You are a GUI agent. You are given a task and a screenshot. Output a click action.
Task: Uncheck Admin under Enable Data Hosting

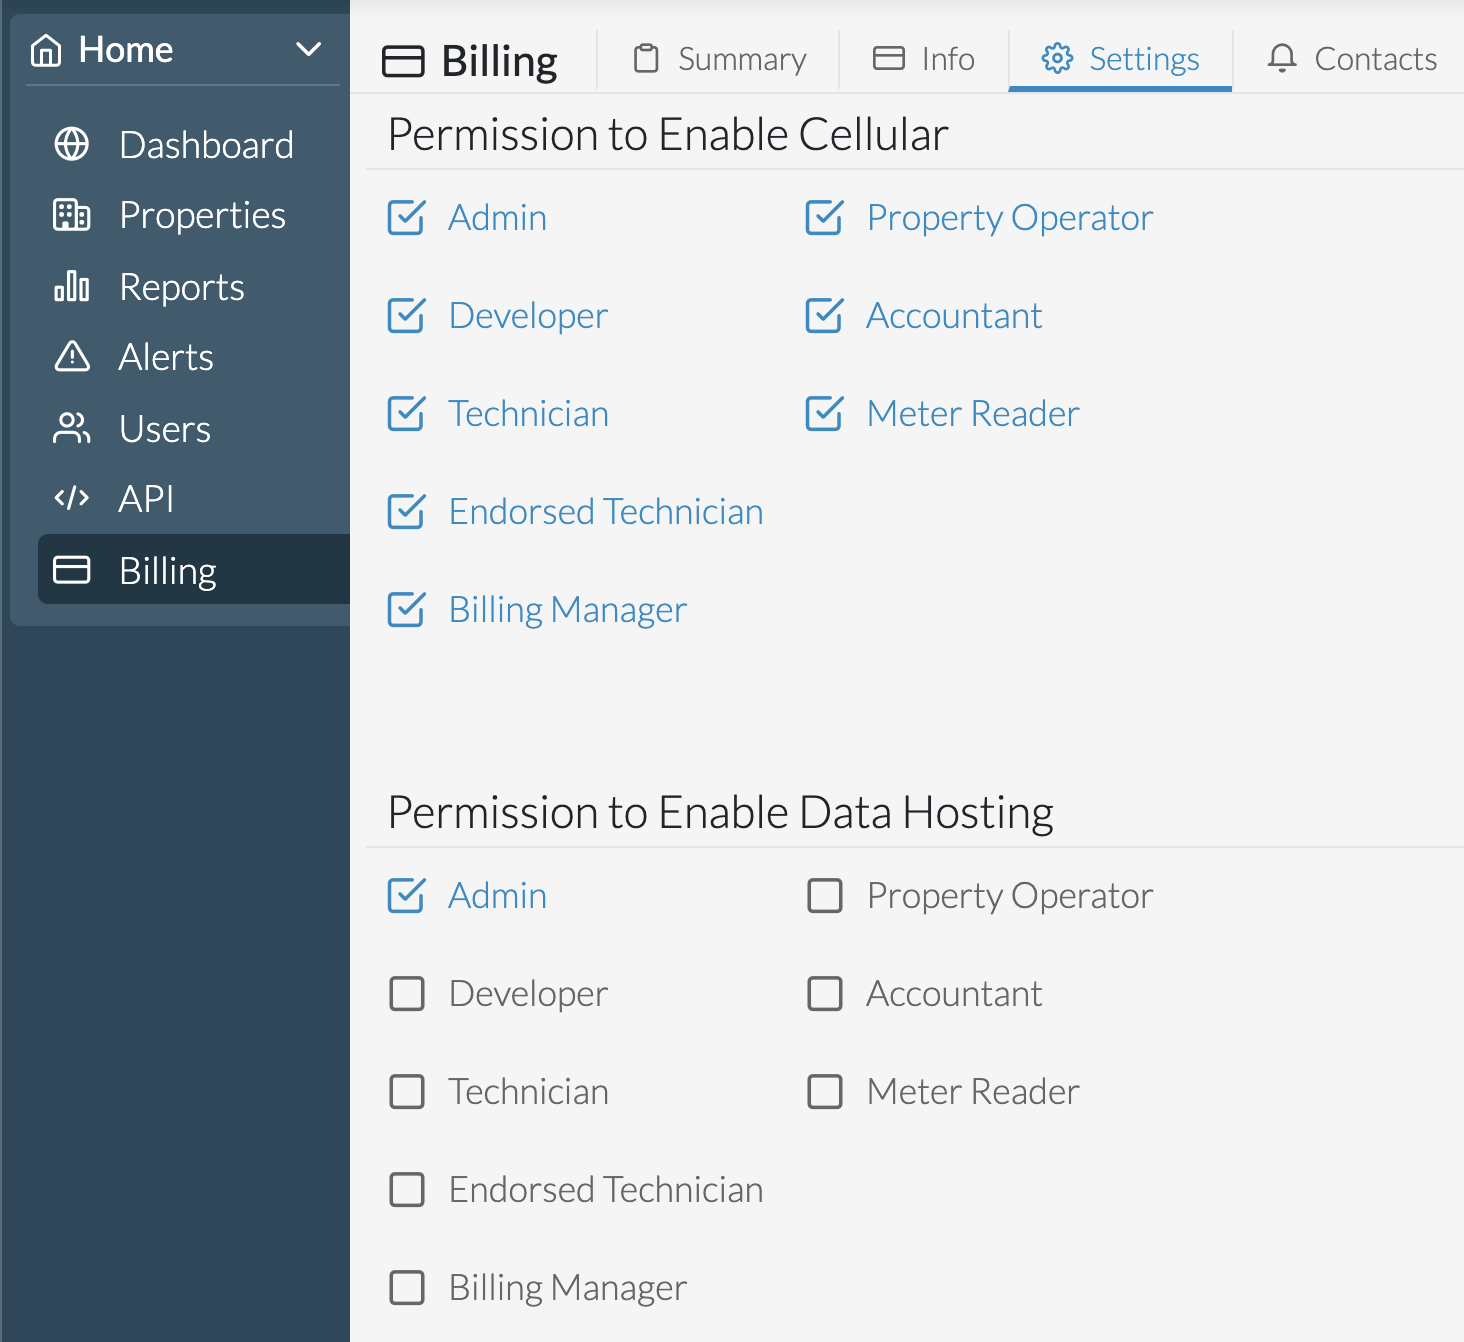[407, 896]
